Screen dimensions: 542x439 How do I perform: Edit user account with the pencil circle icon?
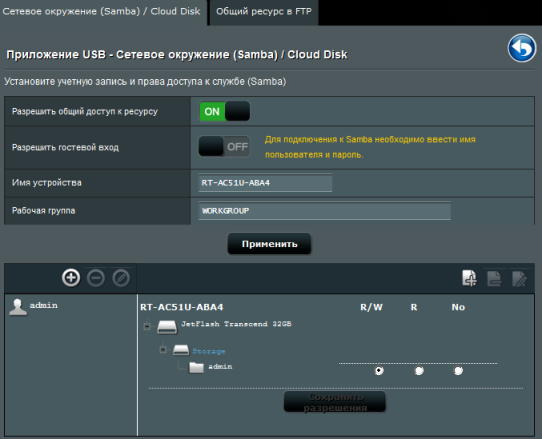(x=121, y=278)
